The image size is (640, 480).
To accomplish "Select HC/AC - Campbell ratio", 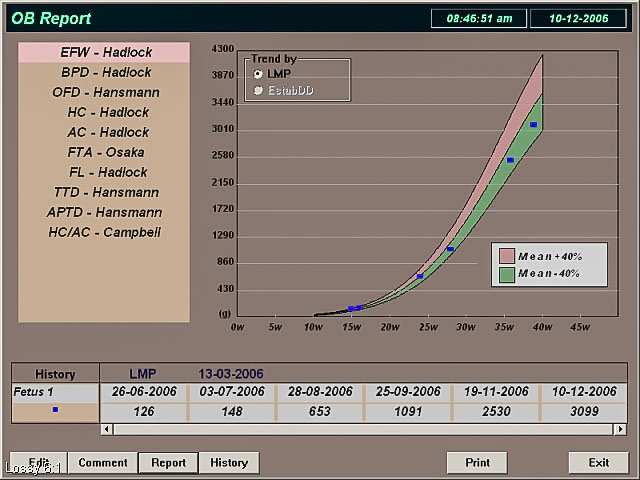I will (x=104, y=232).
